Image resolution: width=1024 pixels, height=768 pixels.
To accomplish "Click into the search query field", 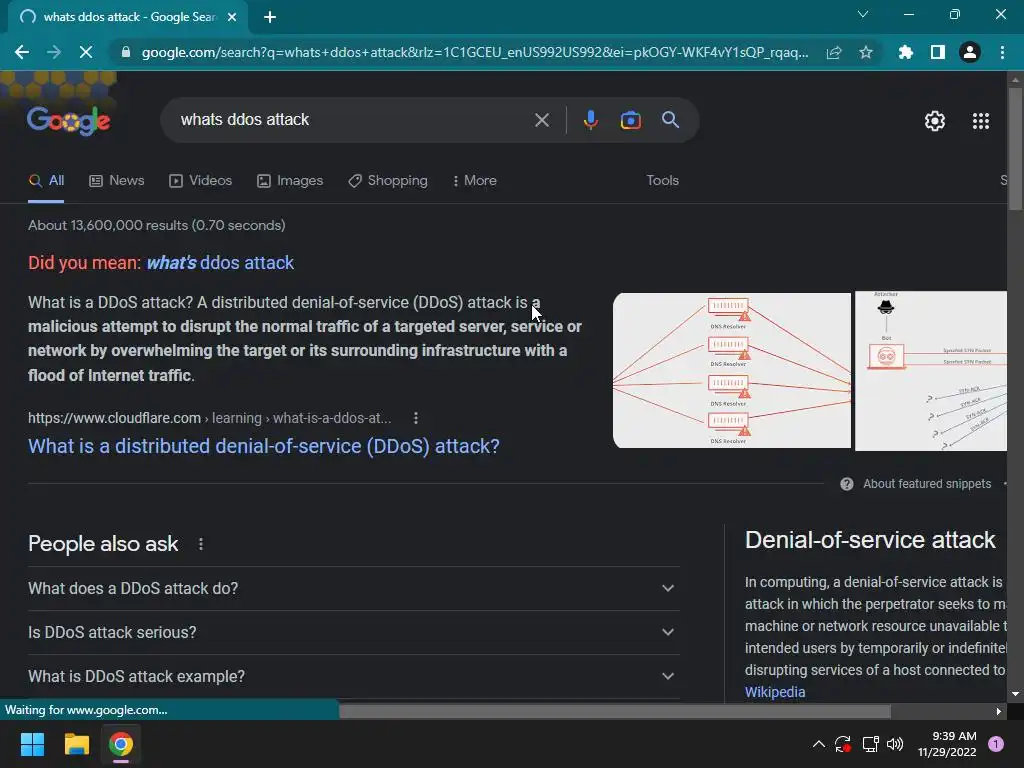I will [x=353, y=120].
